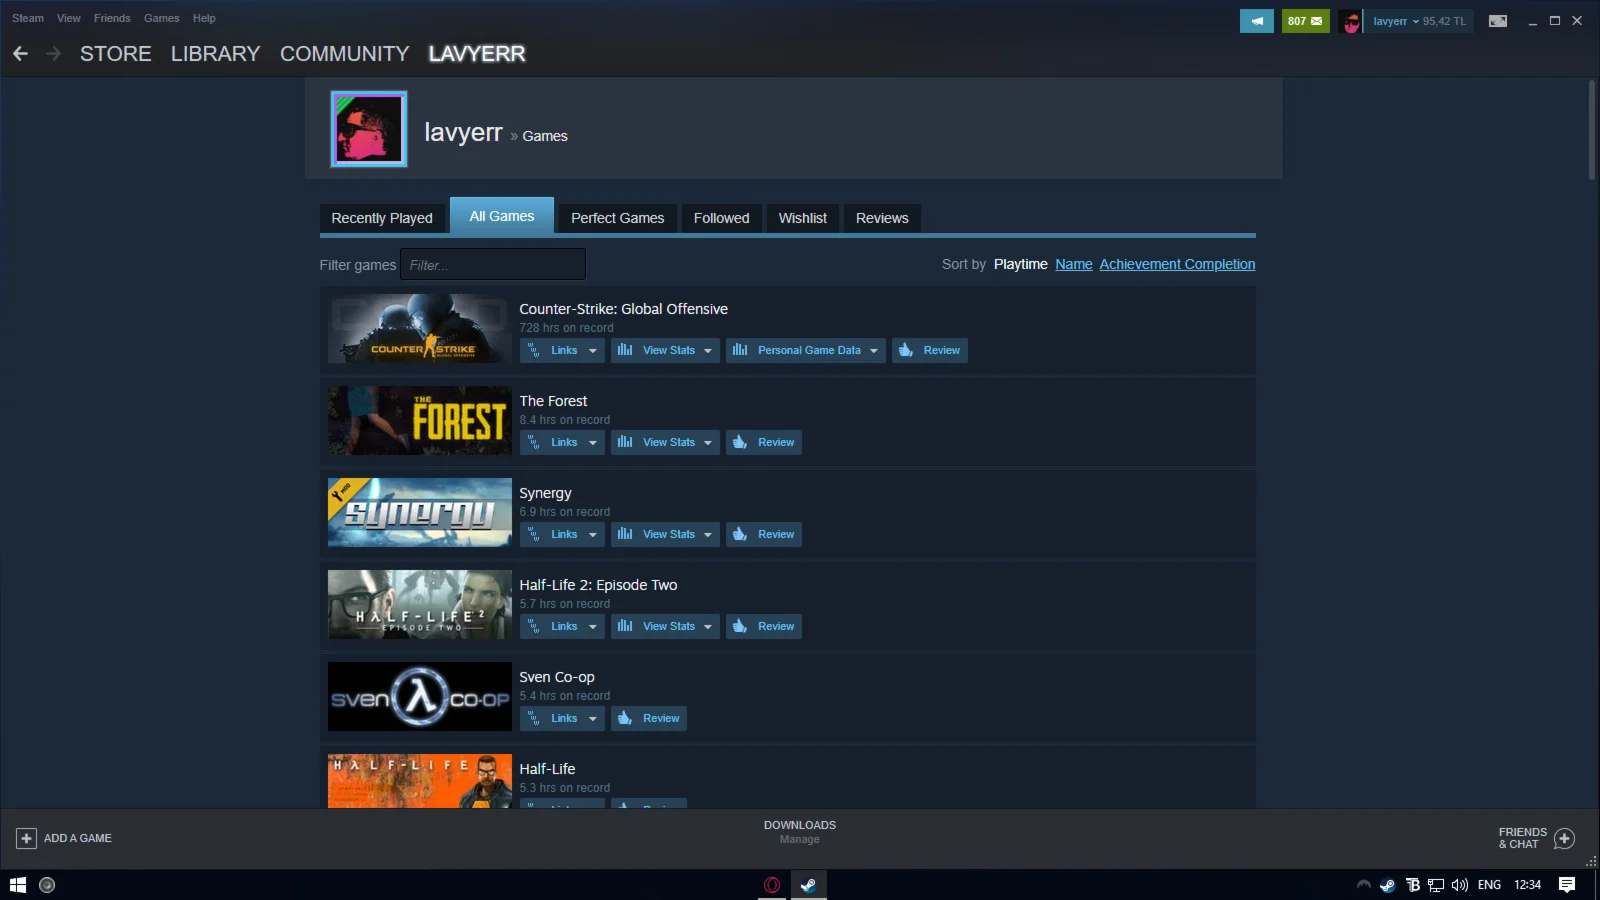This screenshot has width=1600, height=900.
Task: Go to the LIBRARY section
Action: (x=215, y=54)
